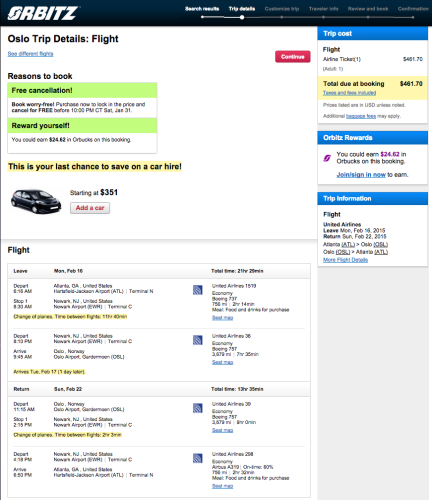Open Taxes and fees included link

click(x=349, y=93)
